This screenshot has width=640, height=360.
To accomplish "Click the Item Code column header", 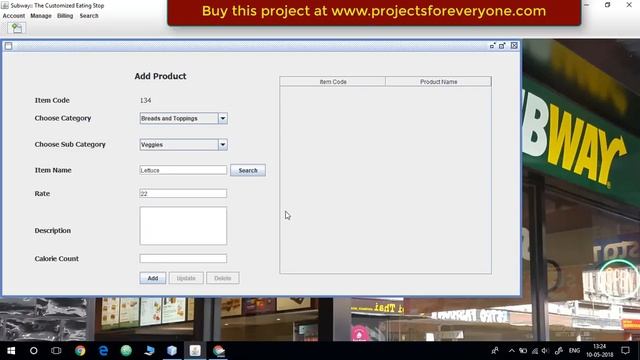I will (333, 82).
